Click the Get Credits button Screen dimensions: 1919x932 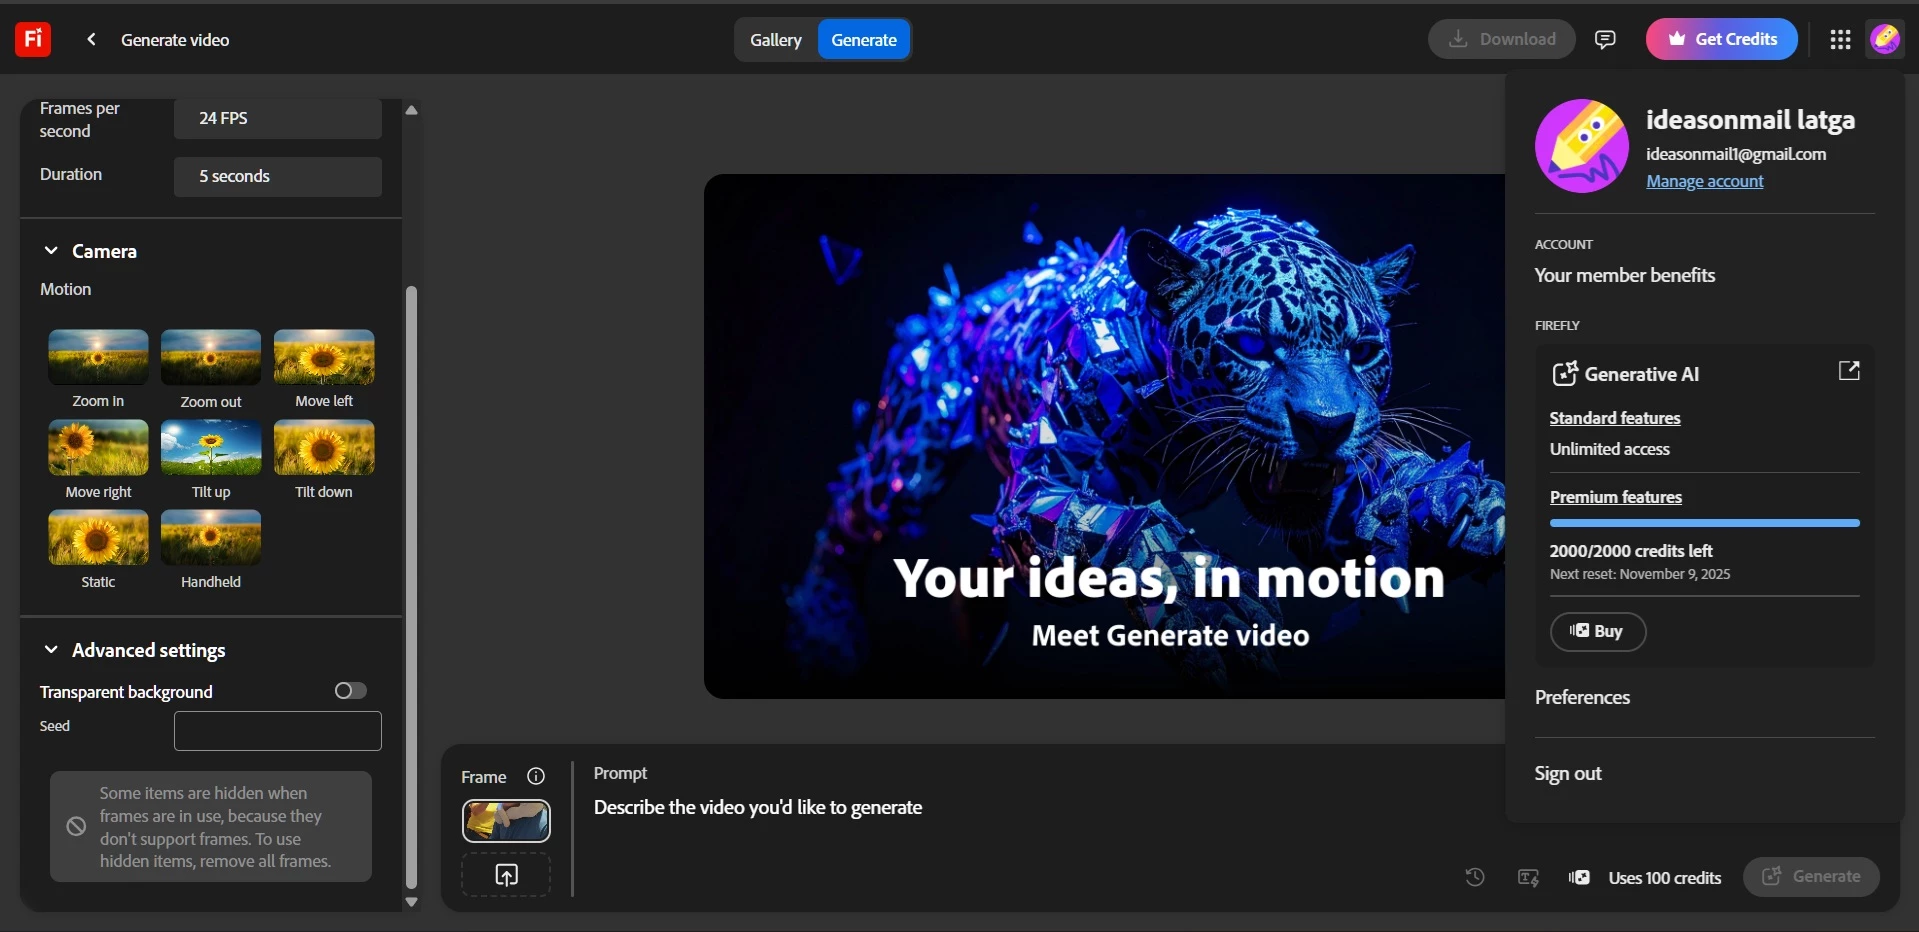(x=1722, y=39)
